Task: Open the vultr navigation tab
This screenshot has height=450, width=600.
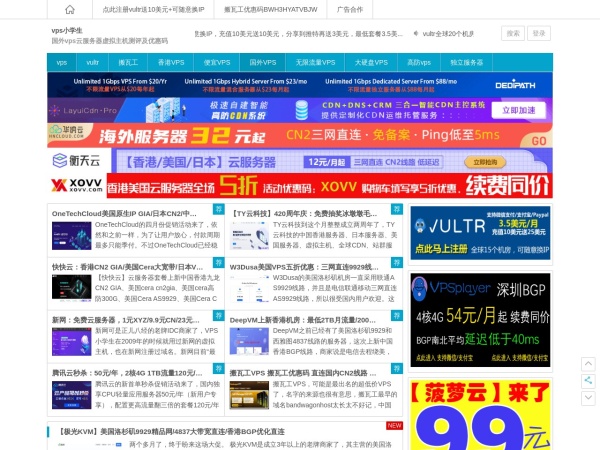Action: (x=92, y=62)
